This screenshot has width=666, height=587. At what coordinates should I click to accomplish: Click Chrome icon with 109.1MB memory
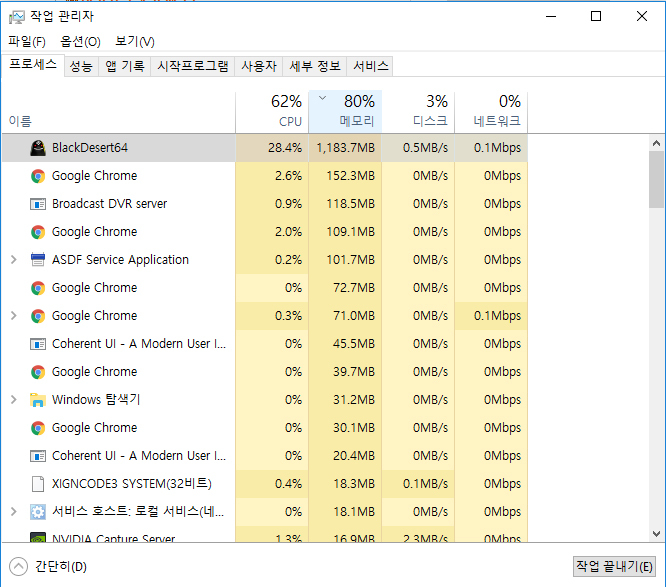click(x=38, y=232)
